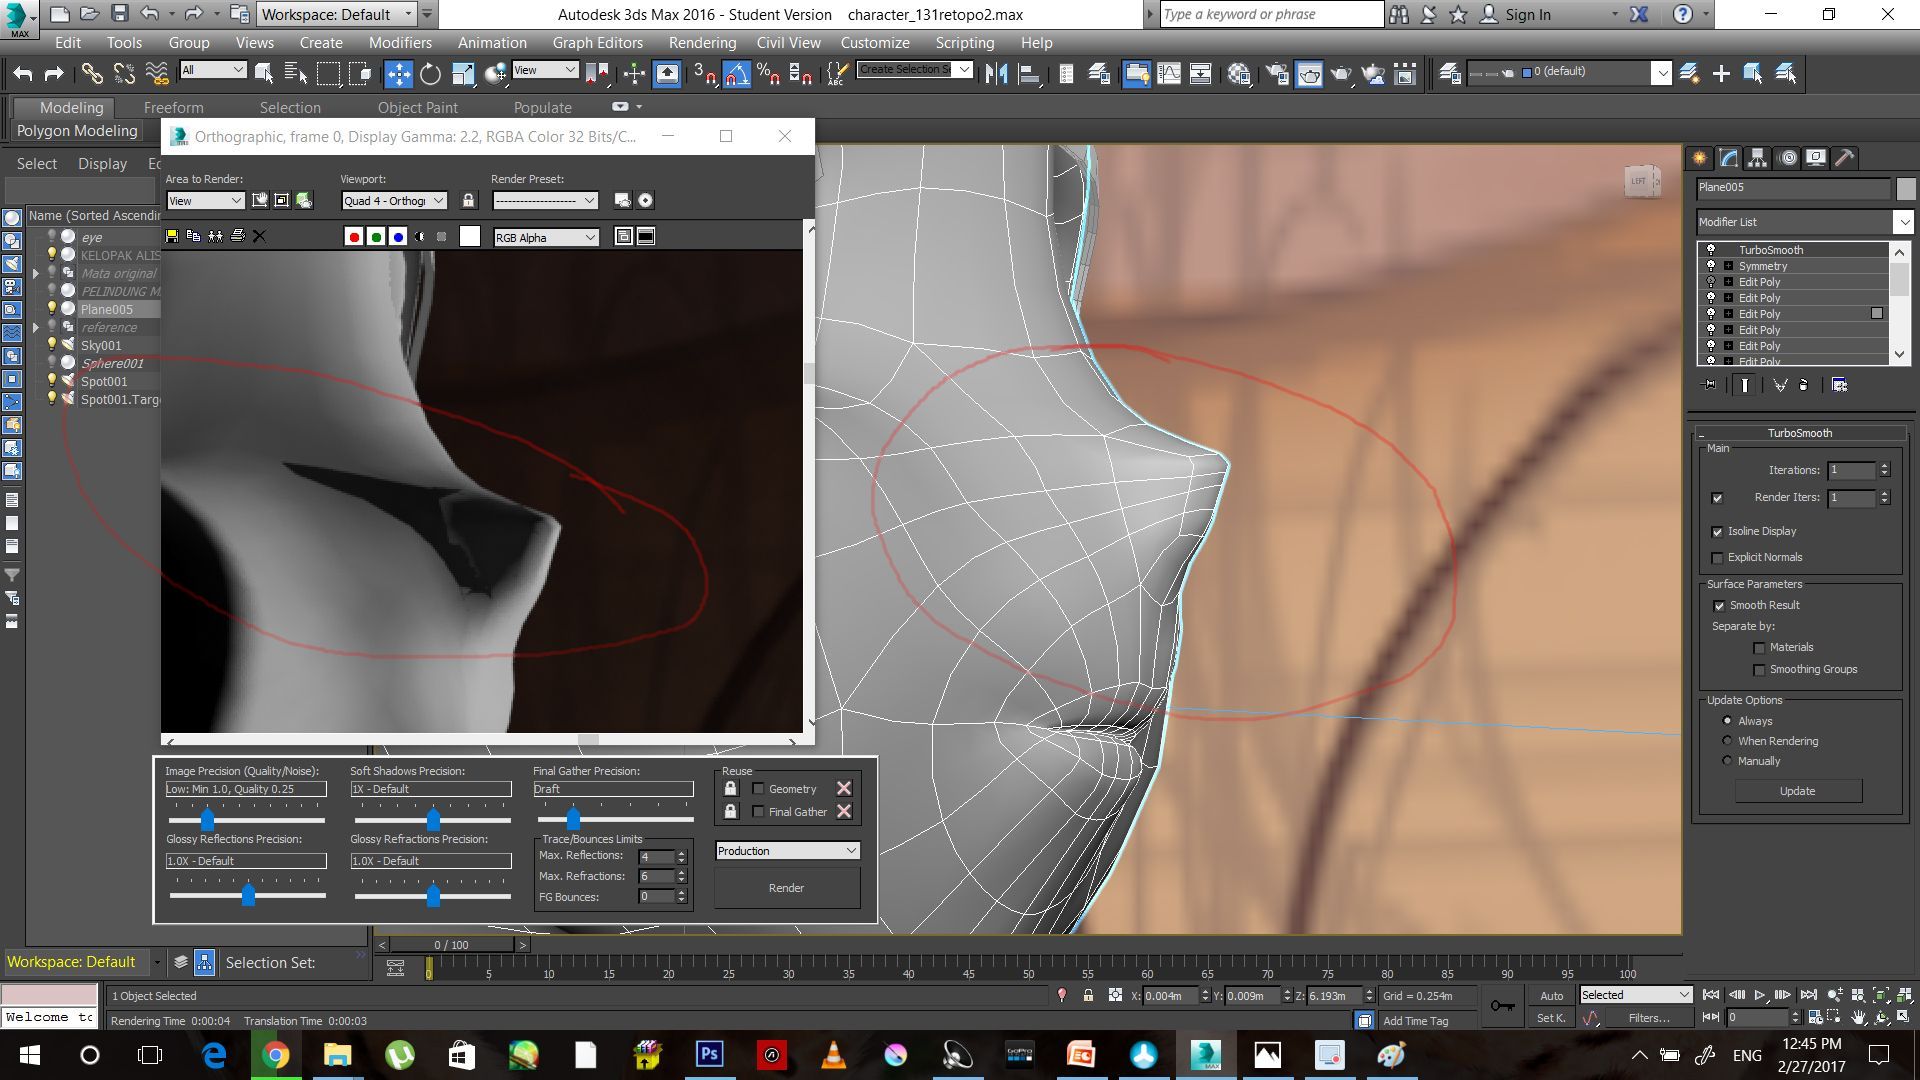Viewport: 1920px width, 1080px height.
Task: Click the TurboSmooth Update button
Action: 1797,791
